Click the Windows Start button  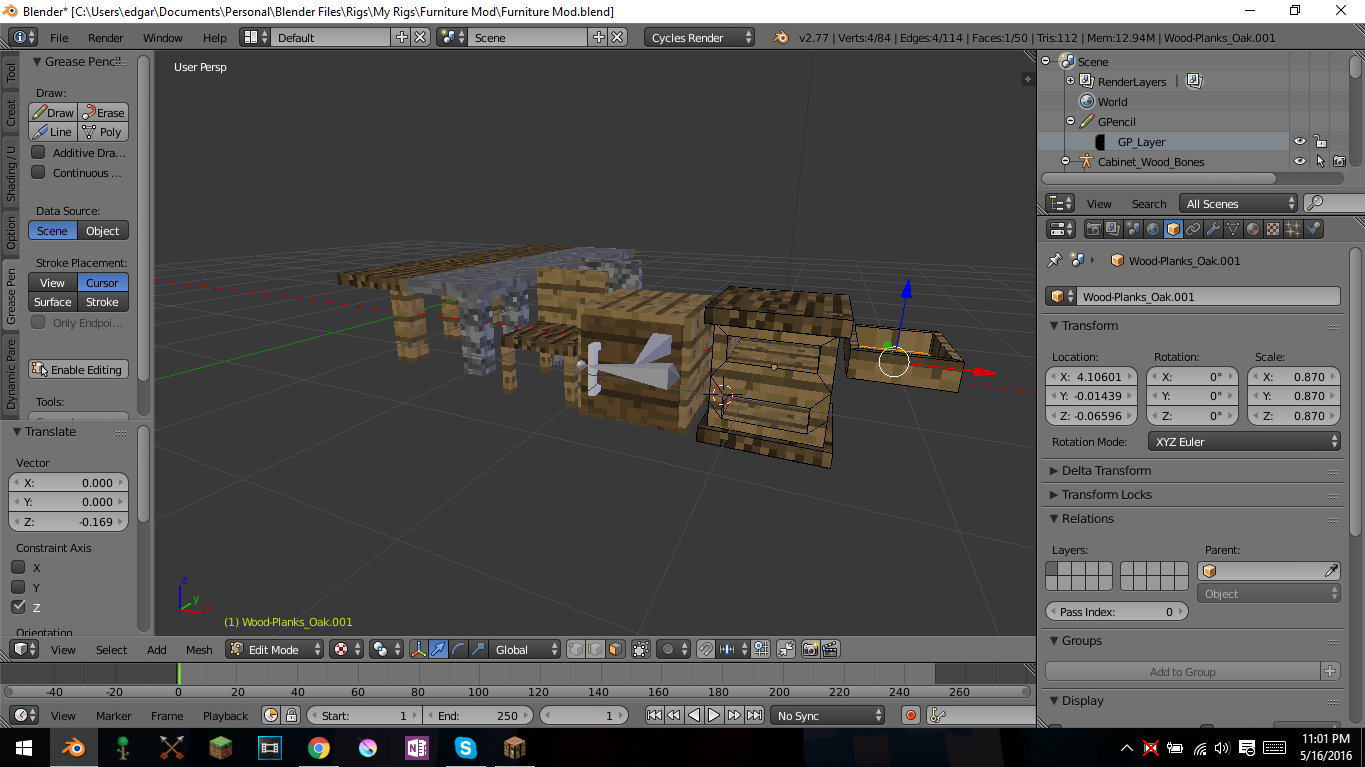tap(24, 747)
